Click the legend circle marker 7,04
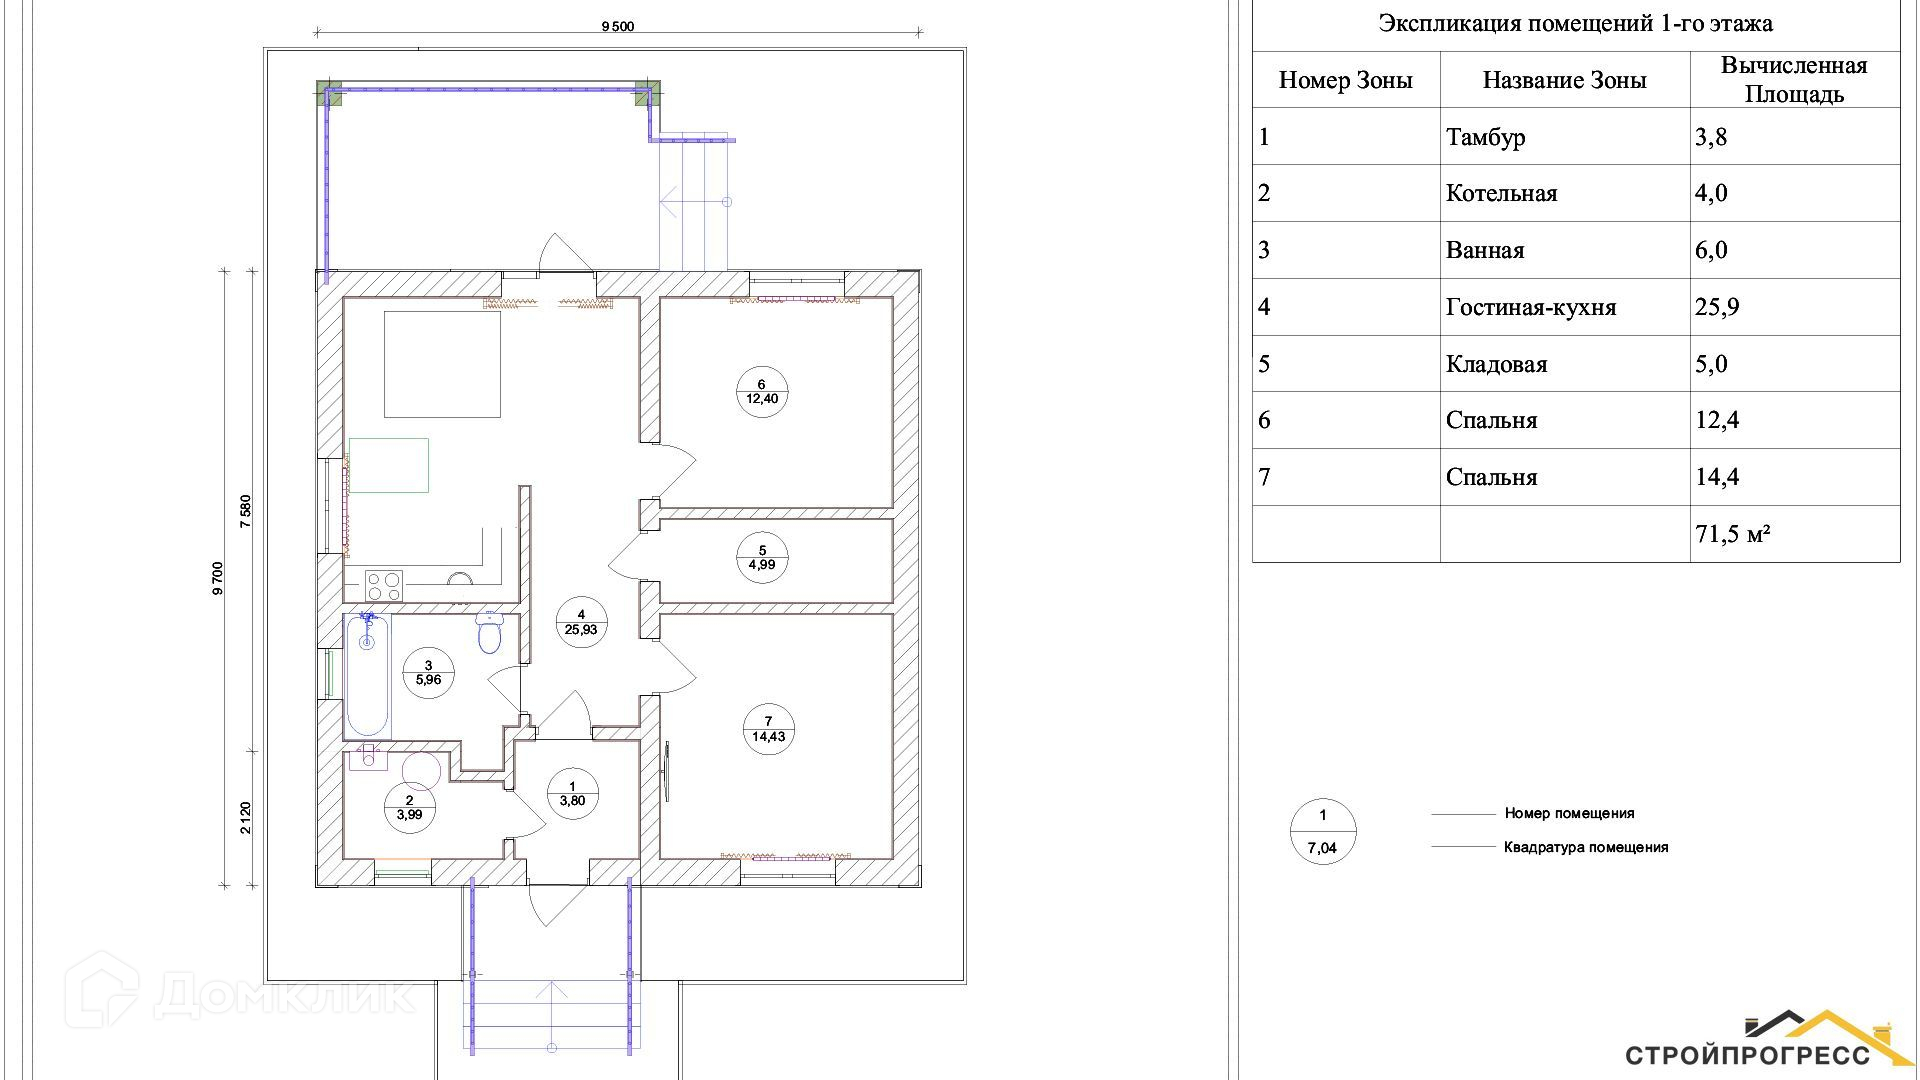The width and height of the screenshot is (1920, 1080). 1322,832
